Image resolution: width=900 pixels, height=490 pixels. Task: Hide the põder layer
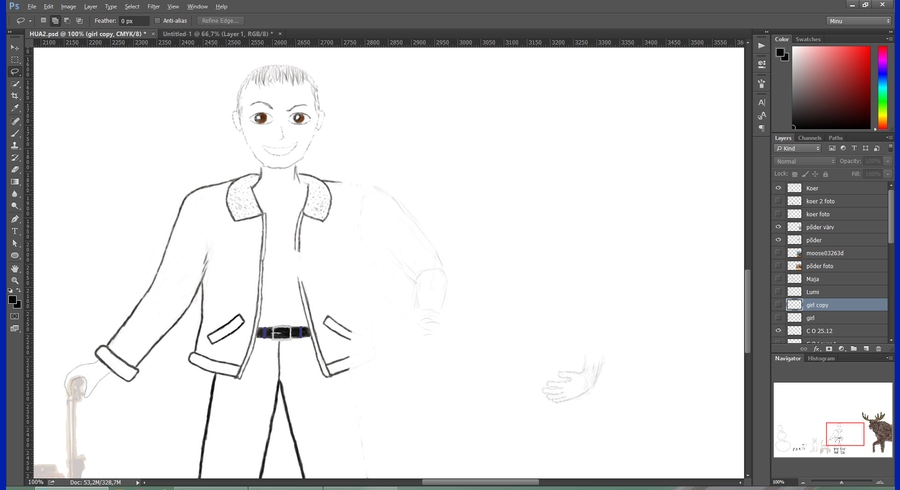pos(778,240)
